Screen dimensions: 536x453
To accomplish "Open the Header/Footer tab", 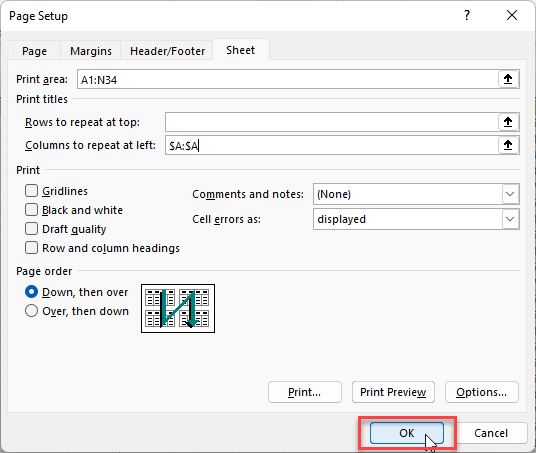I will click(168, 51).
